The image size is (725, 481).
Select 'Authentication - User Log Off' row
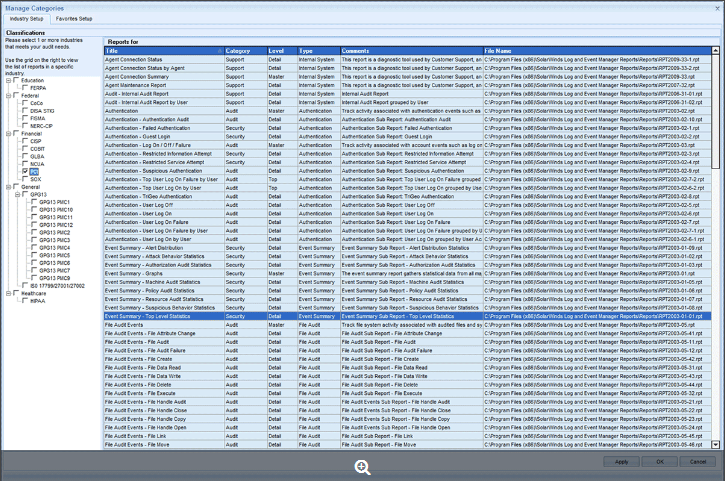tap(407, 205)
